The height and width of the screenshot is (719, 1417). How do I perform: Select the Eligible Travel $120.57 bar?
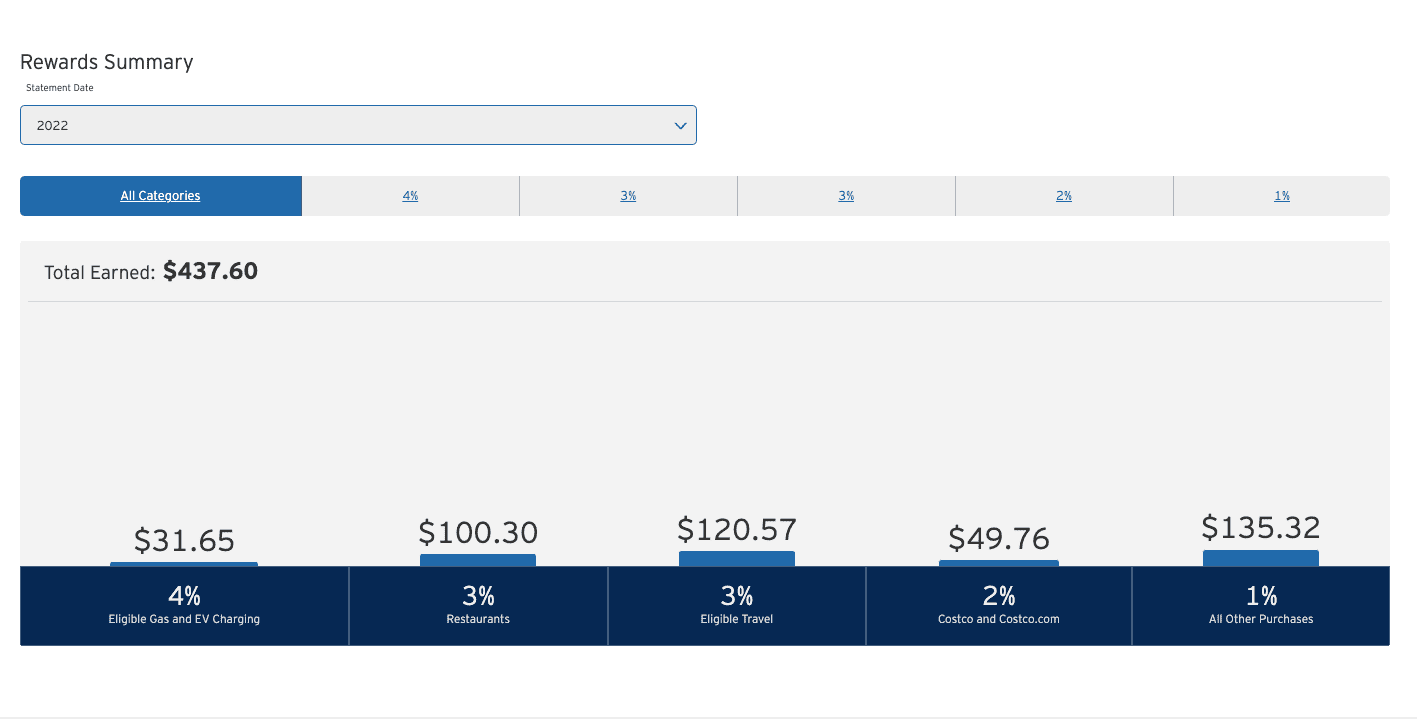coord(737,558)
